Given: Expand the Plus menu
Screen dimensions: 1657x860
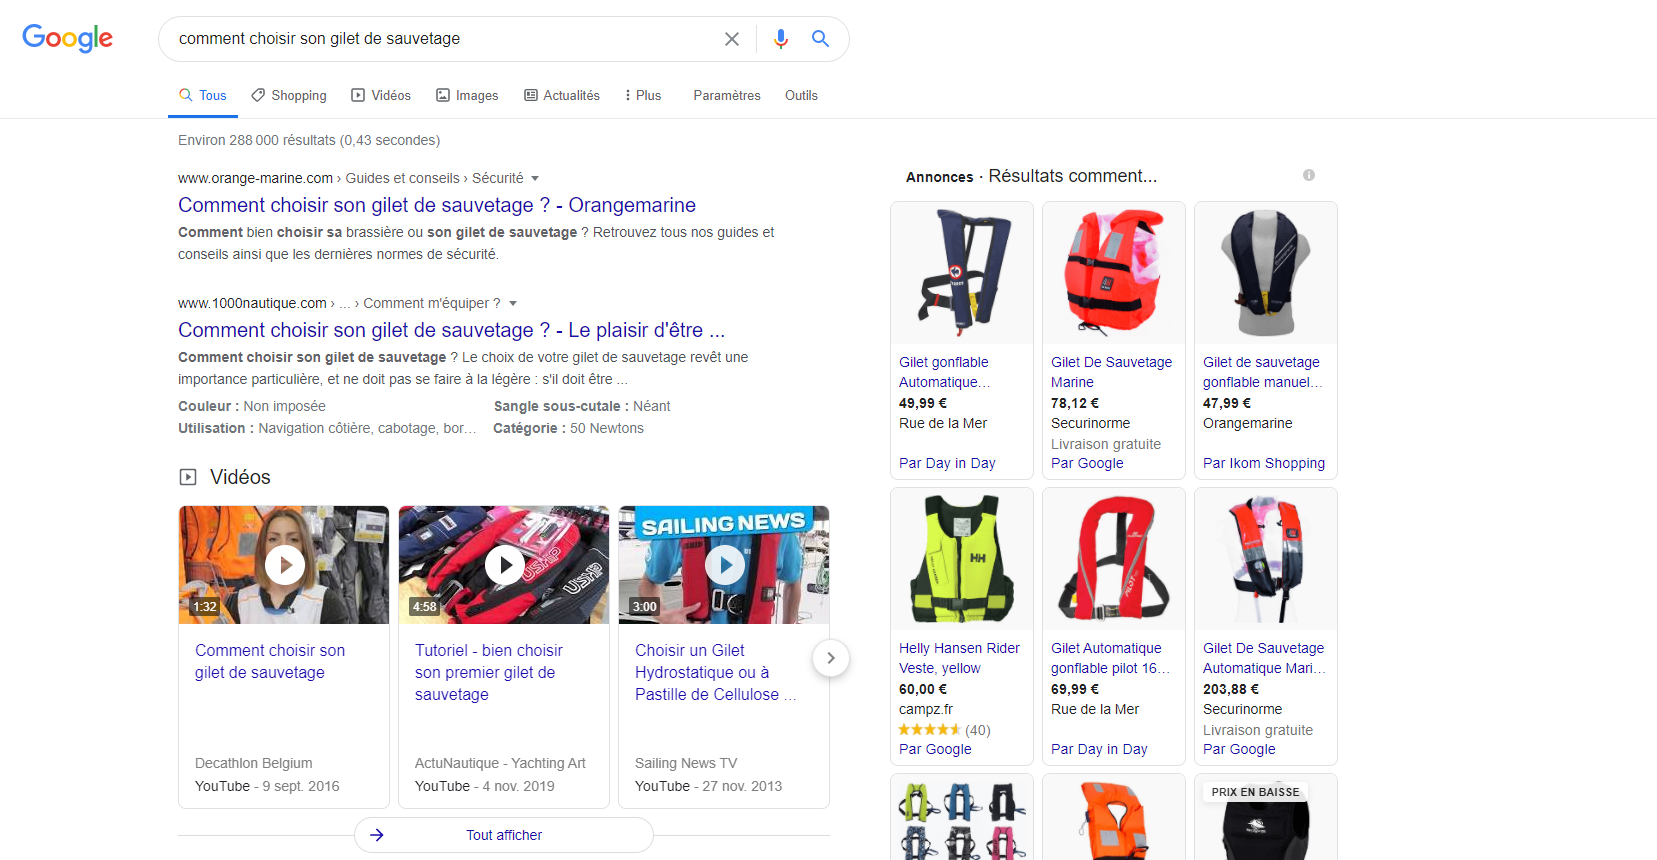Looking at the screenshot, I should tap(643, 96).
